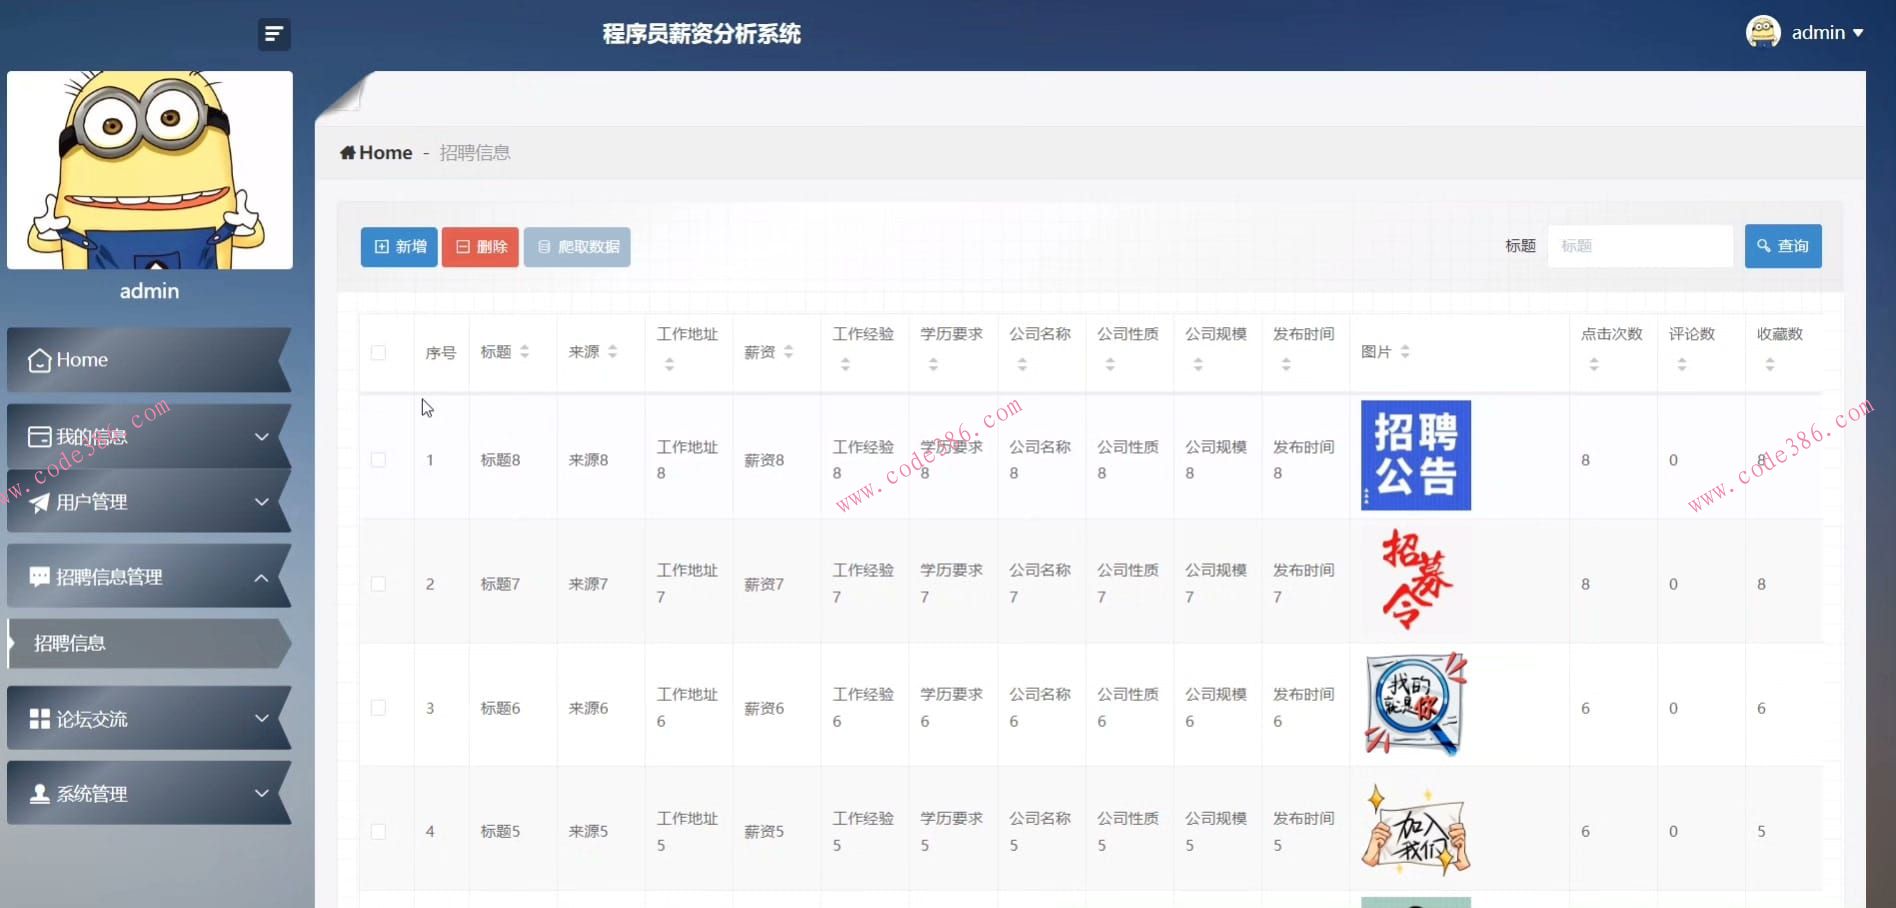The image size is (1896, 908).
Task: Click the 爬取数据 toolbar icon
Action: 545,246
